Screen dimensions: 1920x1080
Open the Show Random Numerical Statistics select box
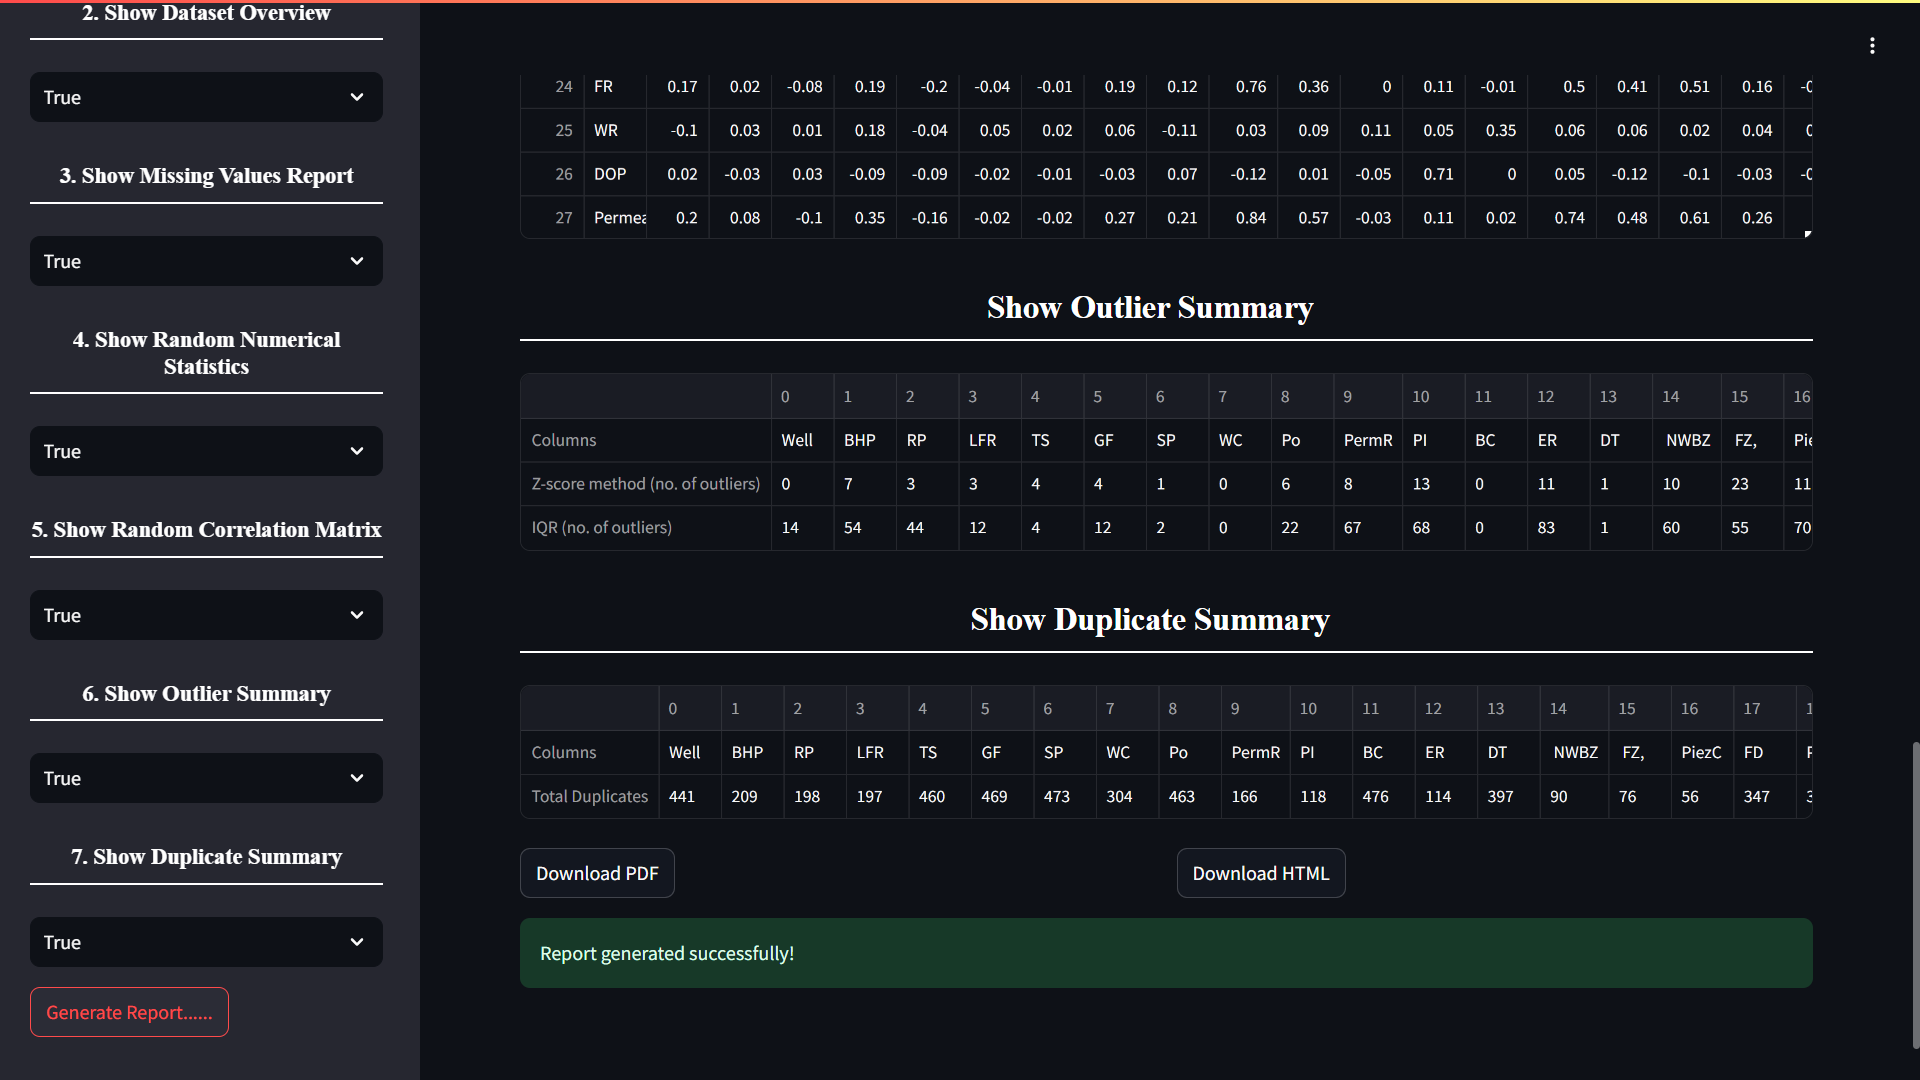tap(206, 451)
